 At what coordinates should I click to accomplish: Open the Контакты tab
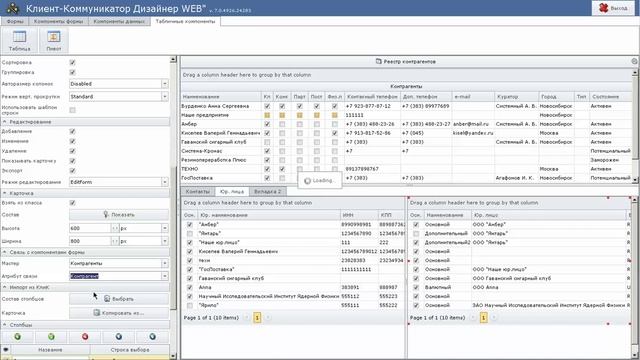(x=198, y=191)
